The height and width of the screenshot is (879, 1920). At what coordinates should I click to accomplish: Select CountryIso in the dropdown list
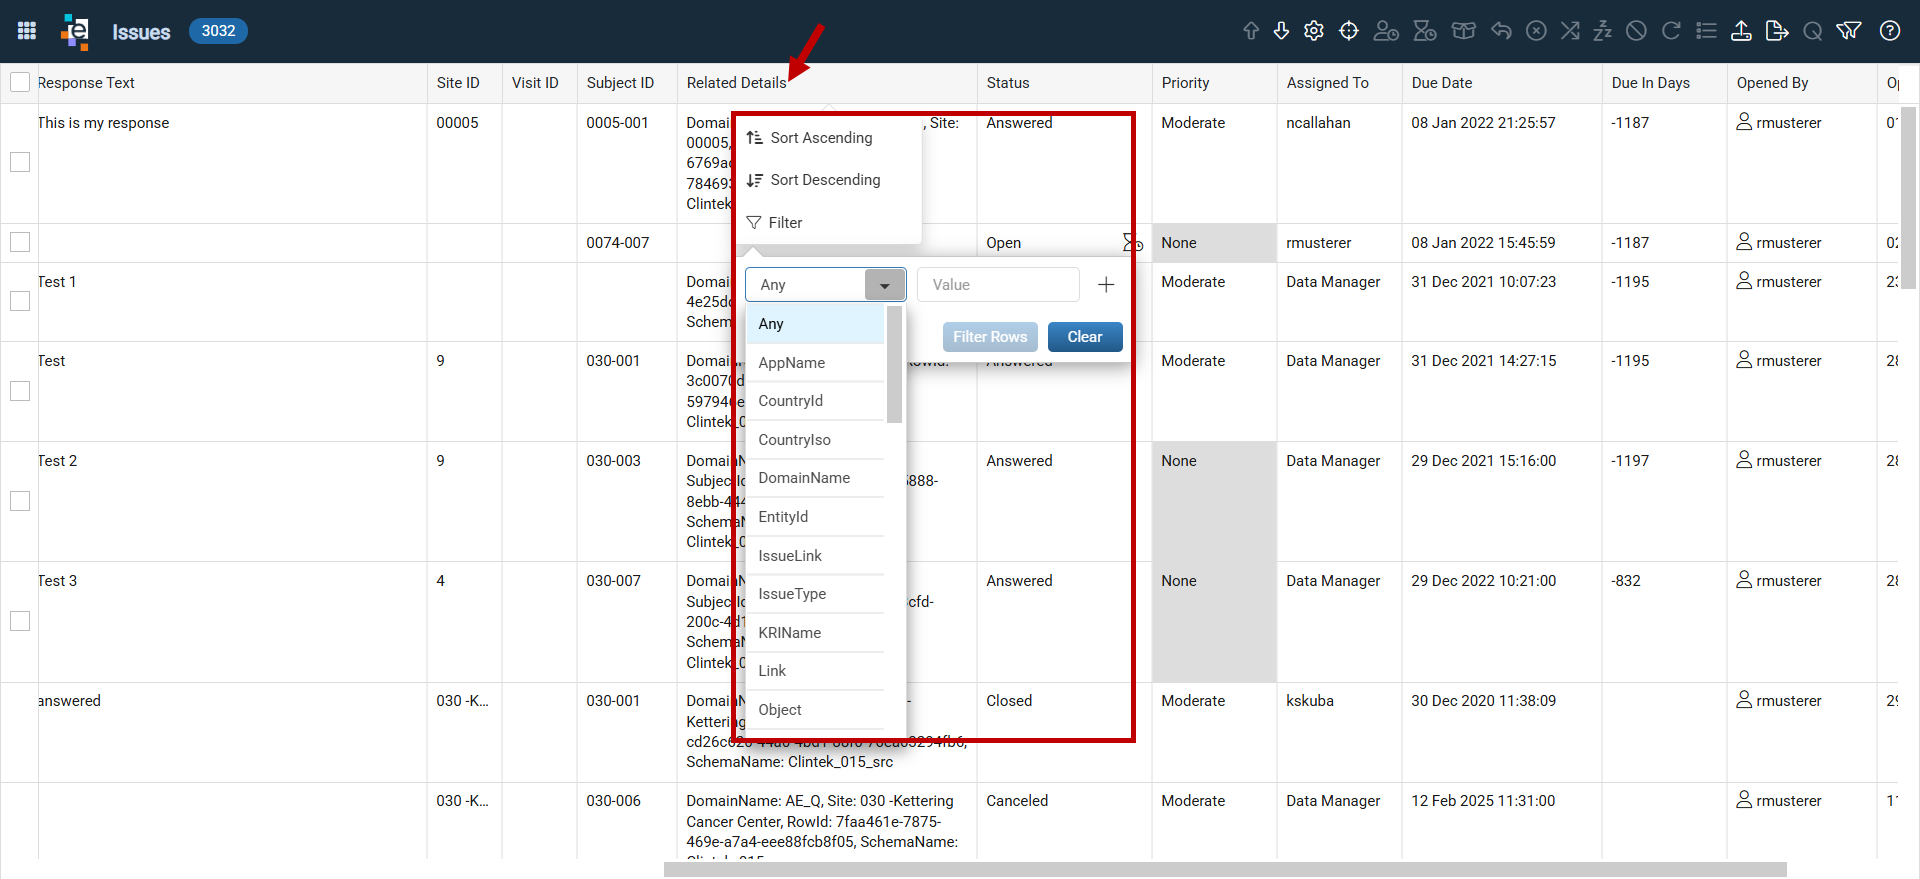(x=815, y=440)
